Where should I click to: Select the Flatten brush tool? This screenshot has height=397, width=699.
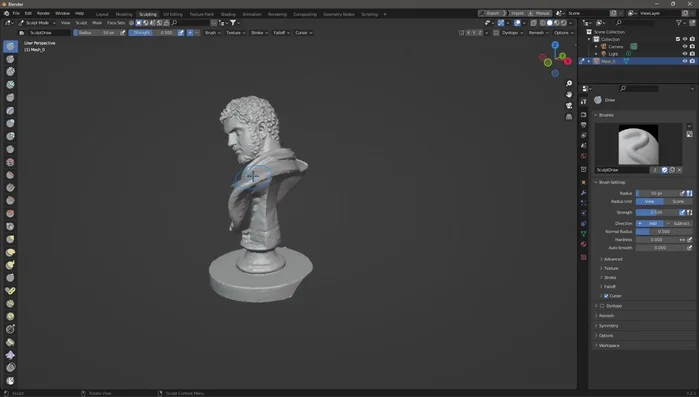10,175
